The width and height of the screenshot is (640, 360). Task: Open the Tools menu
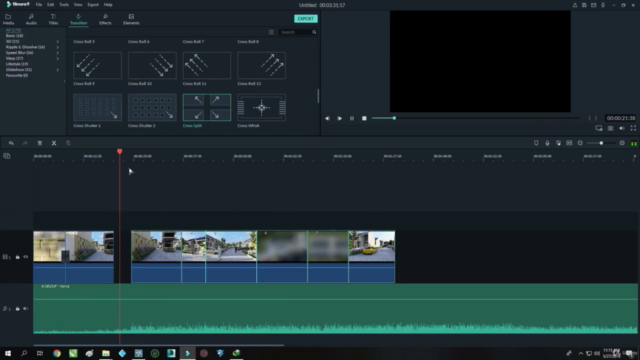coord(64,5)
